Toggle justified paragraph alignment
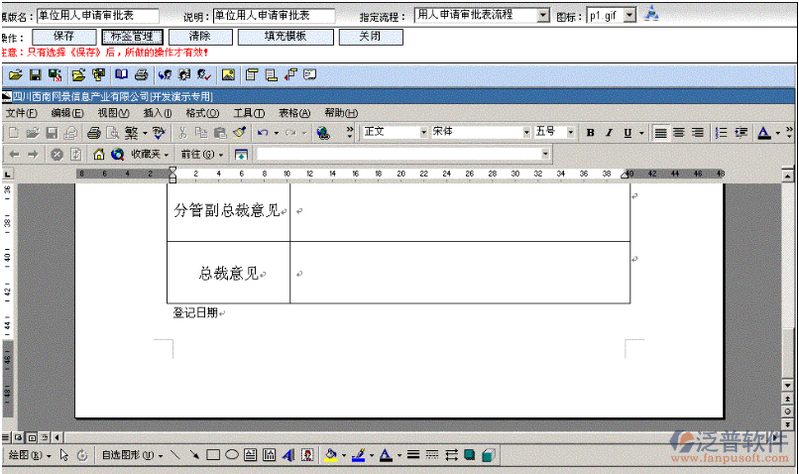 pos(660,133)
